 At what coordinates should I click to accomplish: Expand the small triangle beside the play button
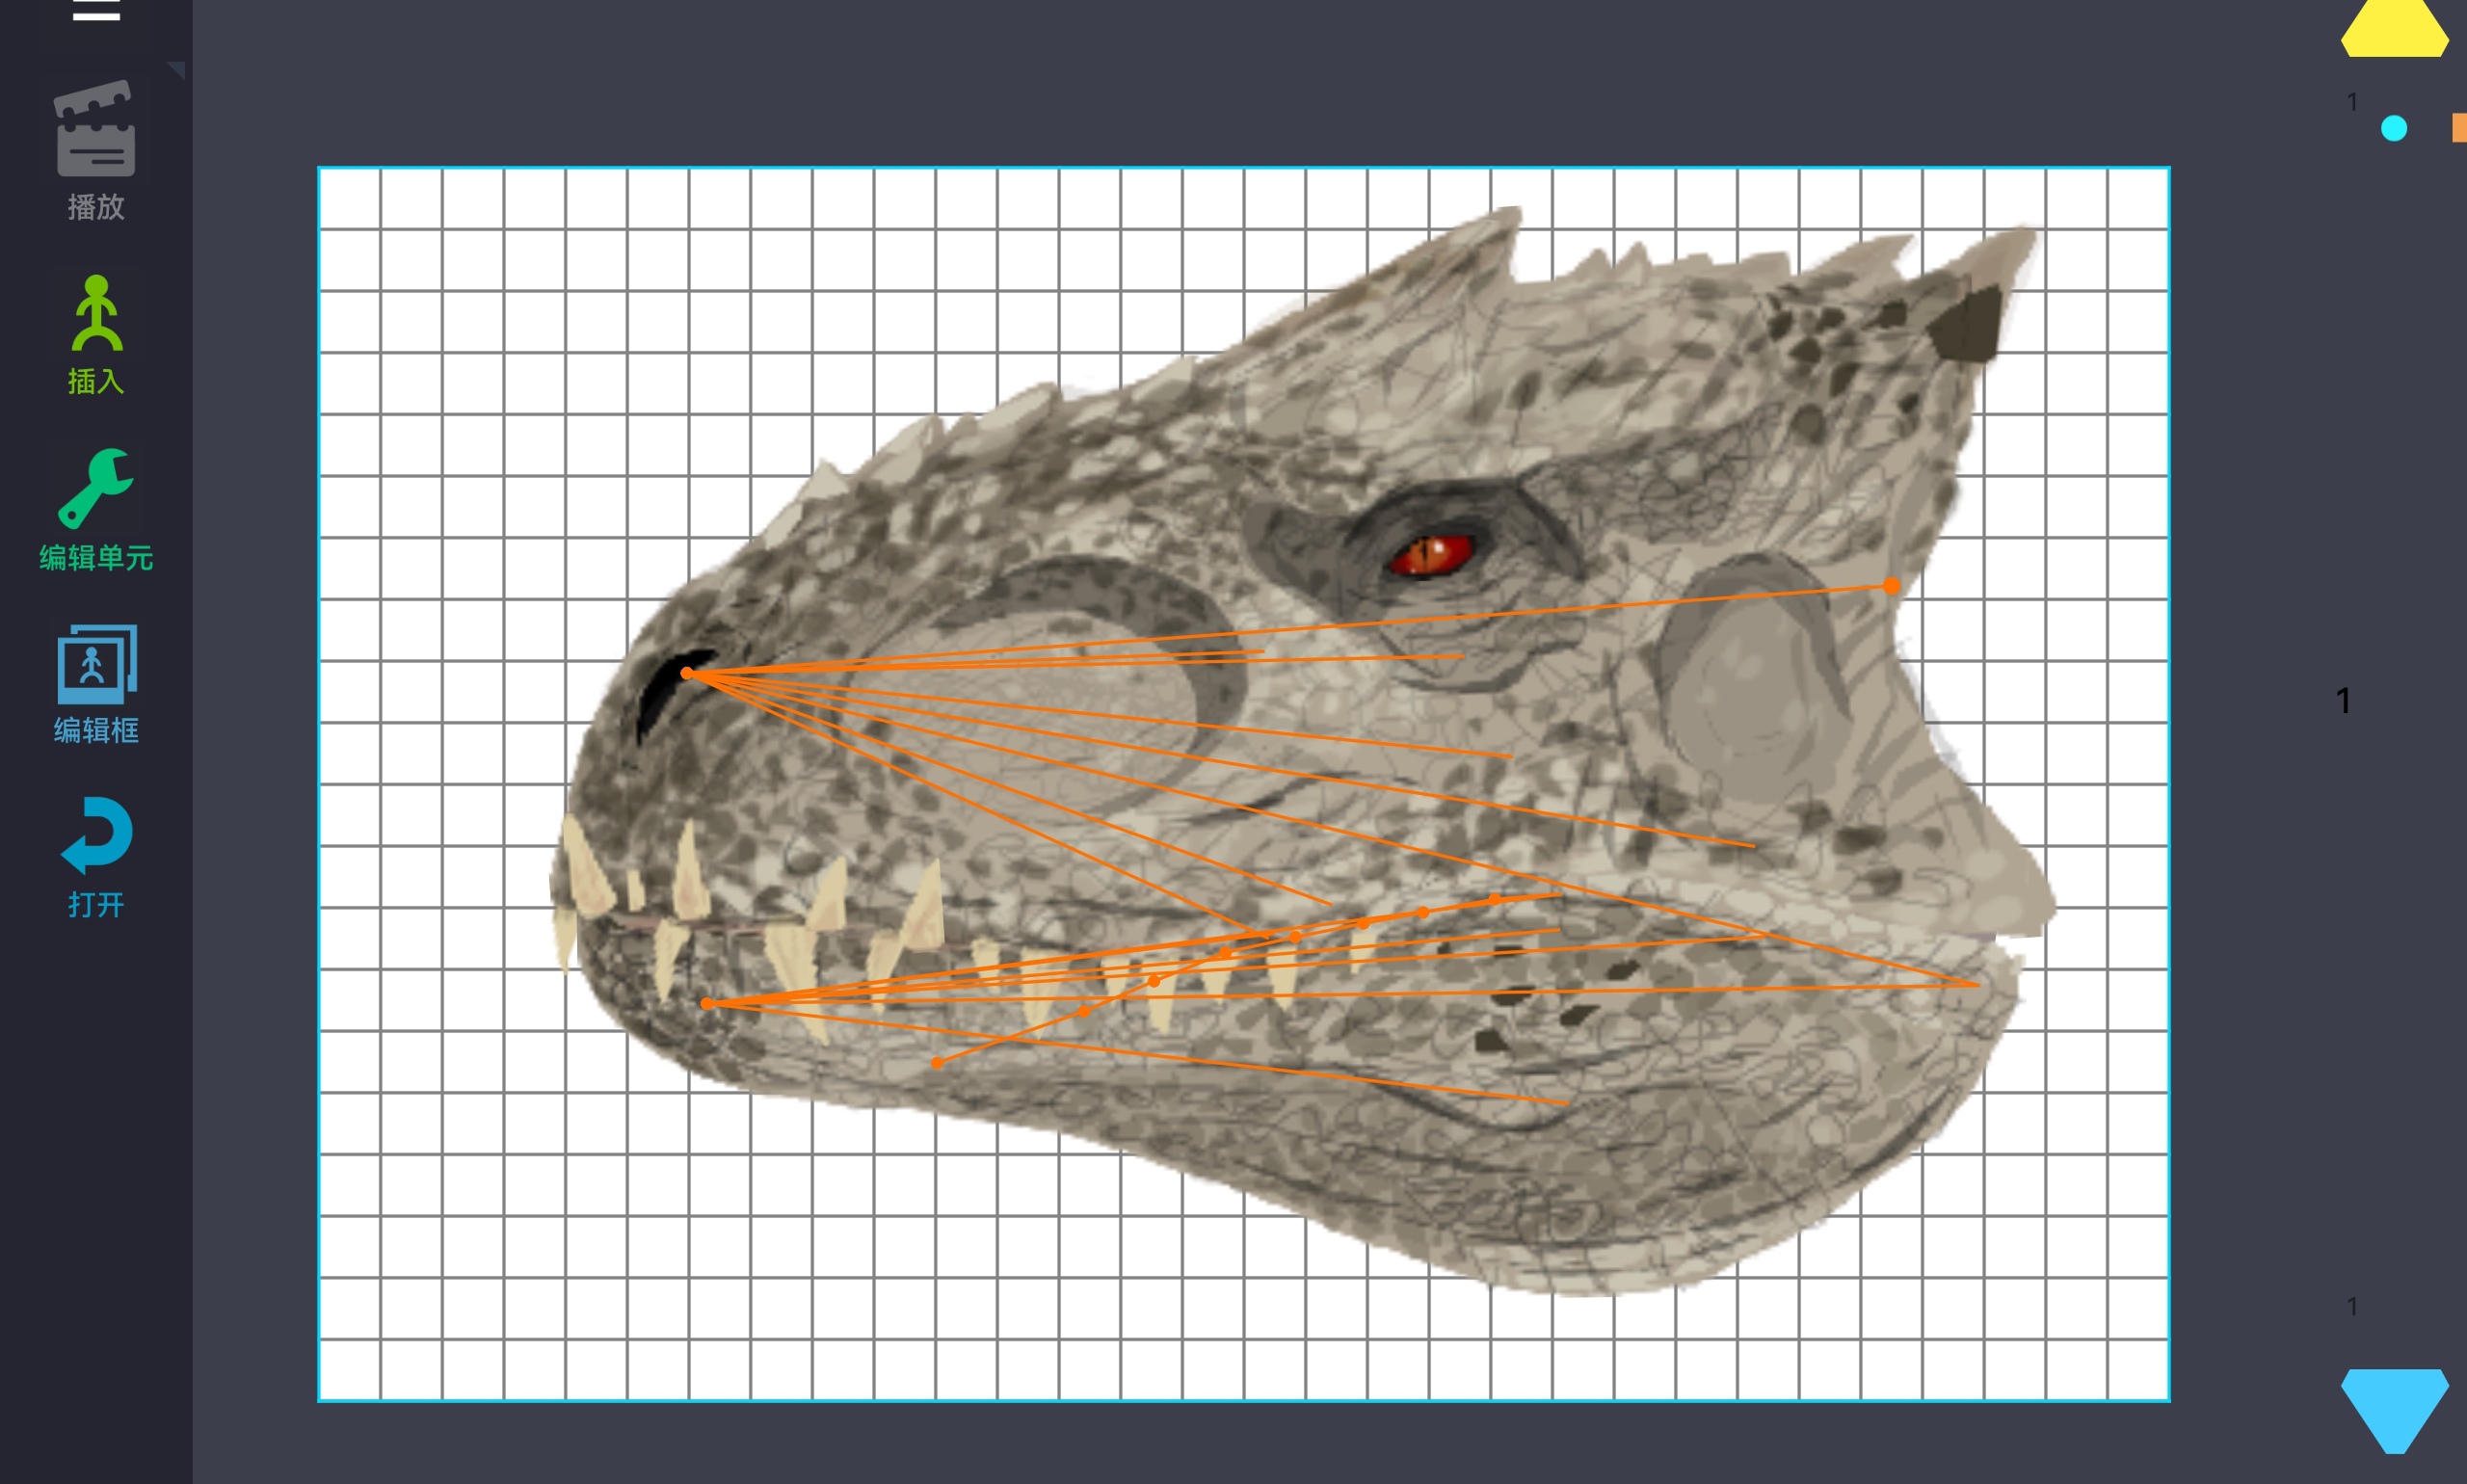[x=177, y=69]
